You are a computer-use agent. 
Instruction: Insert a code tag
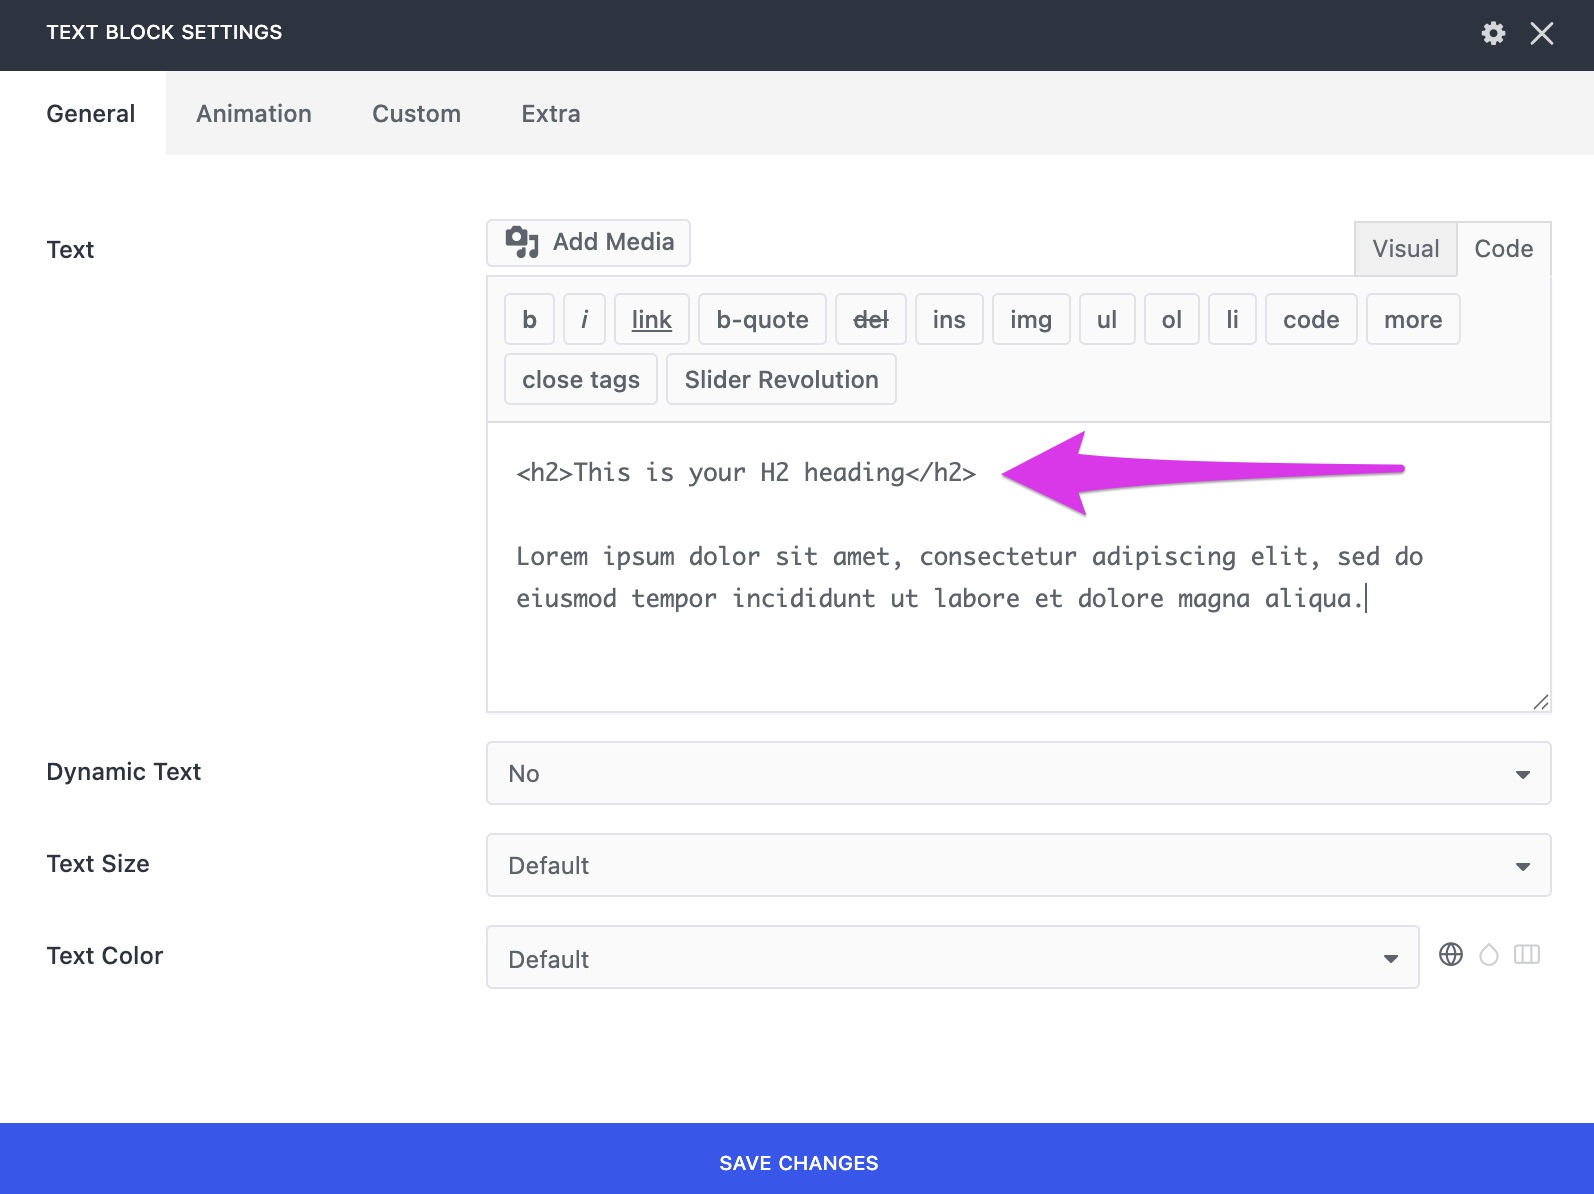[x=1311, y=319]
